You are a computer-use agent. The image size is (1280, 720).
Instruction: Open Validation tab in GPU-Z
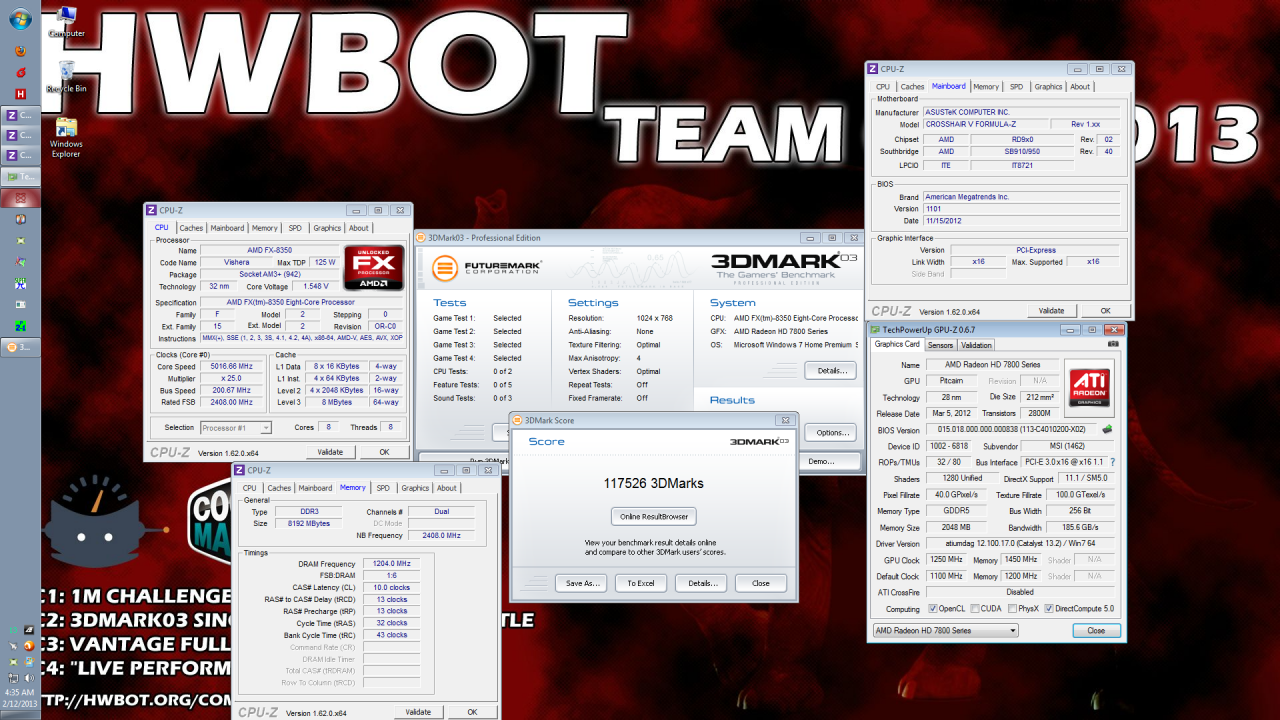(x=976, y=345)
